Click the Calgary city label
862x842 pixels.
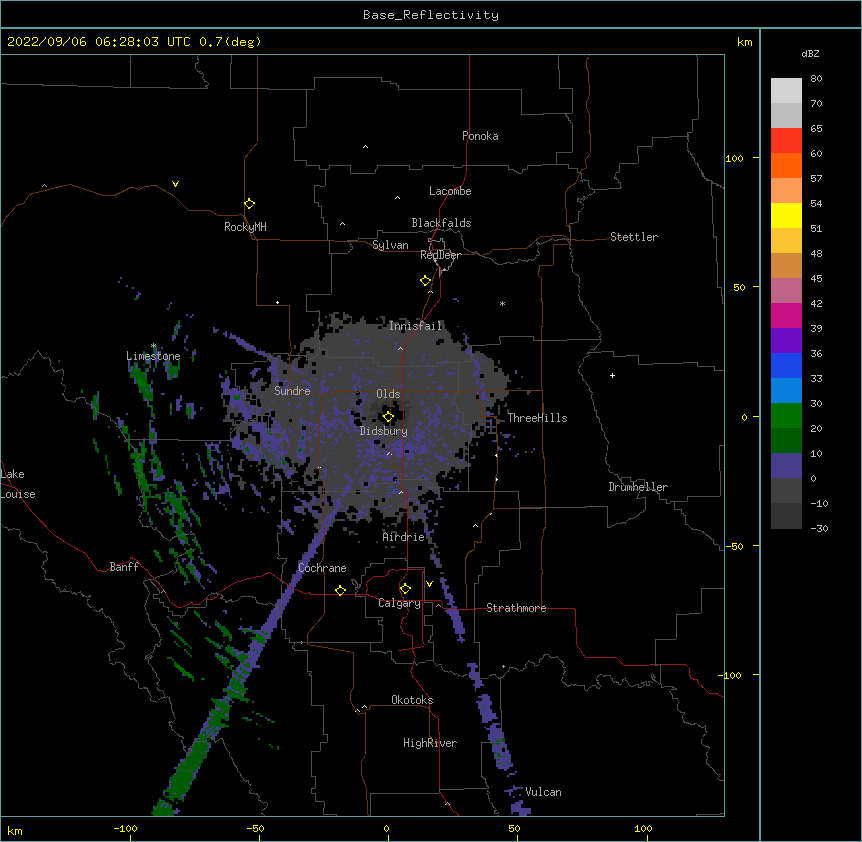point(399,603)
